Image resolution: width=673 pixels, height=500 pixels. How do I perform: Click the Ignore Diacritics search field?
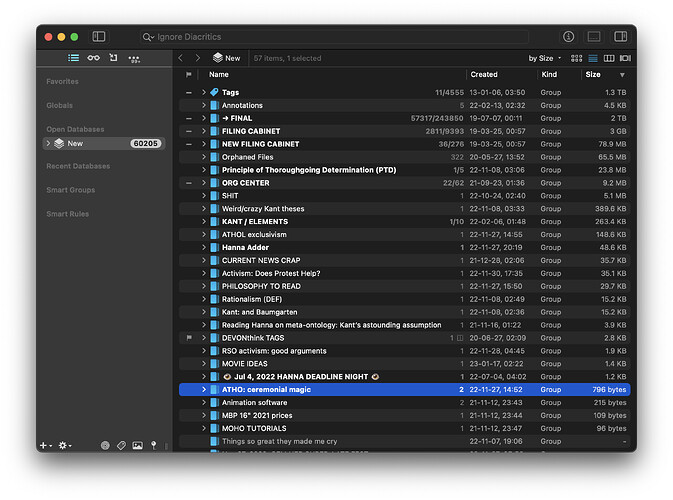[x=200, y=36]
